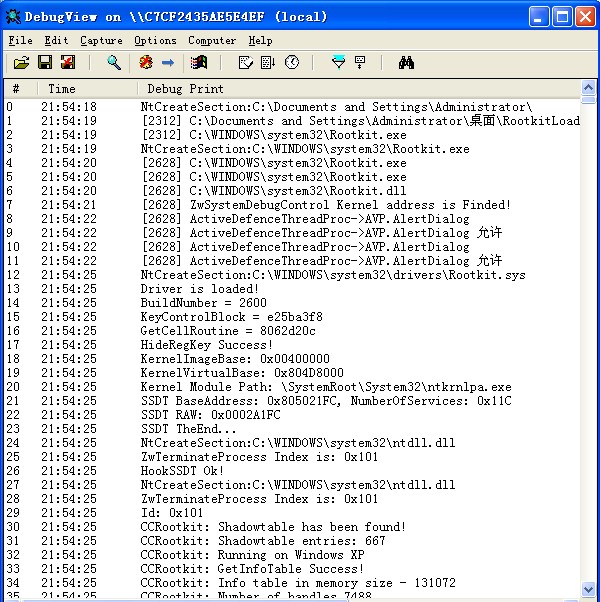Select 'CCRootkit: Shadowtable has been found!' row
The height and width of the screenshot is (602, 600).
pyautogui.click(x=292, y=526)
